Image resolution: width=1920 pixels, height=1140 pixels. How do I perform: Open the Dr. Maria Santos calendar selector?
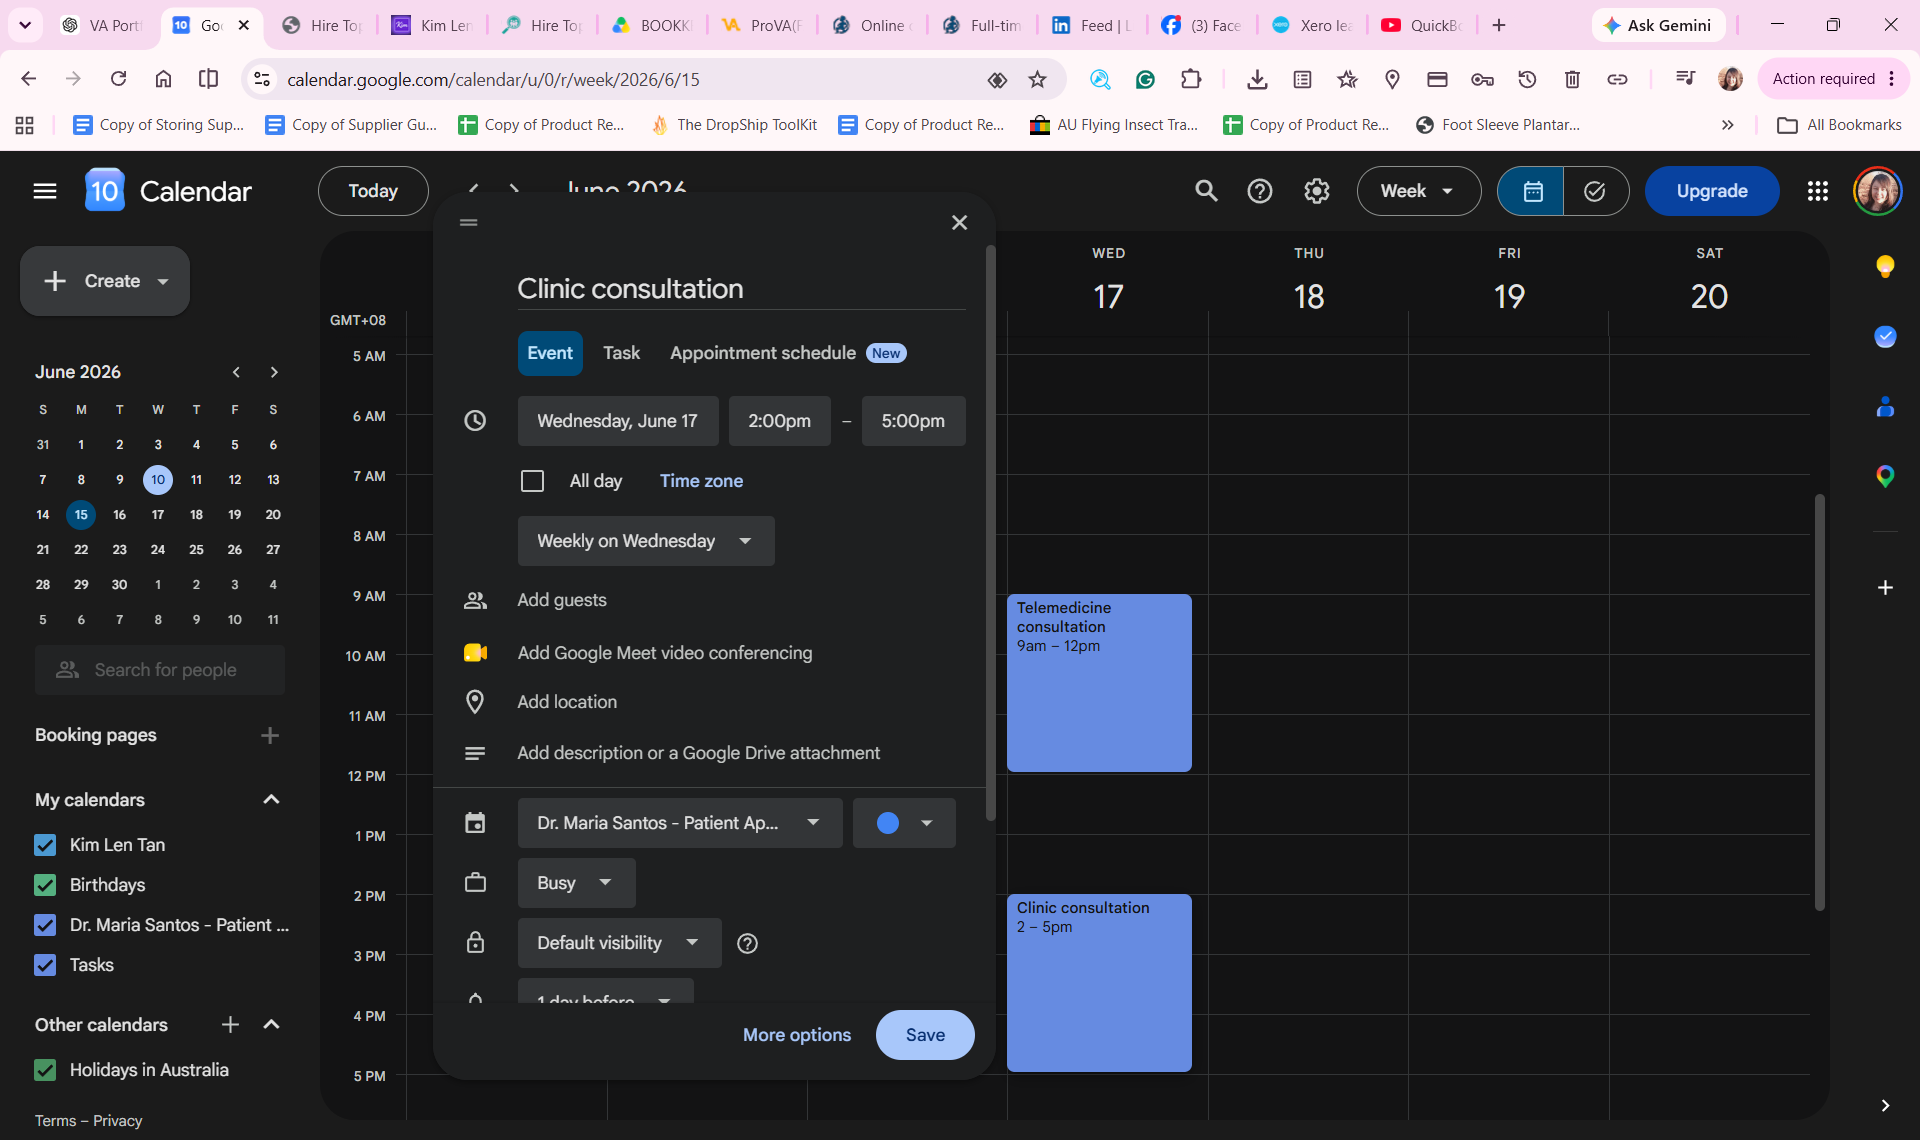(680, 823)
